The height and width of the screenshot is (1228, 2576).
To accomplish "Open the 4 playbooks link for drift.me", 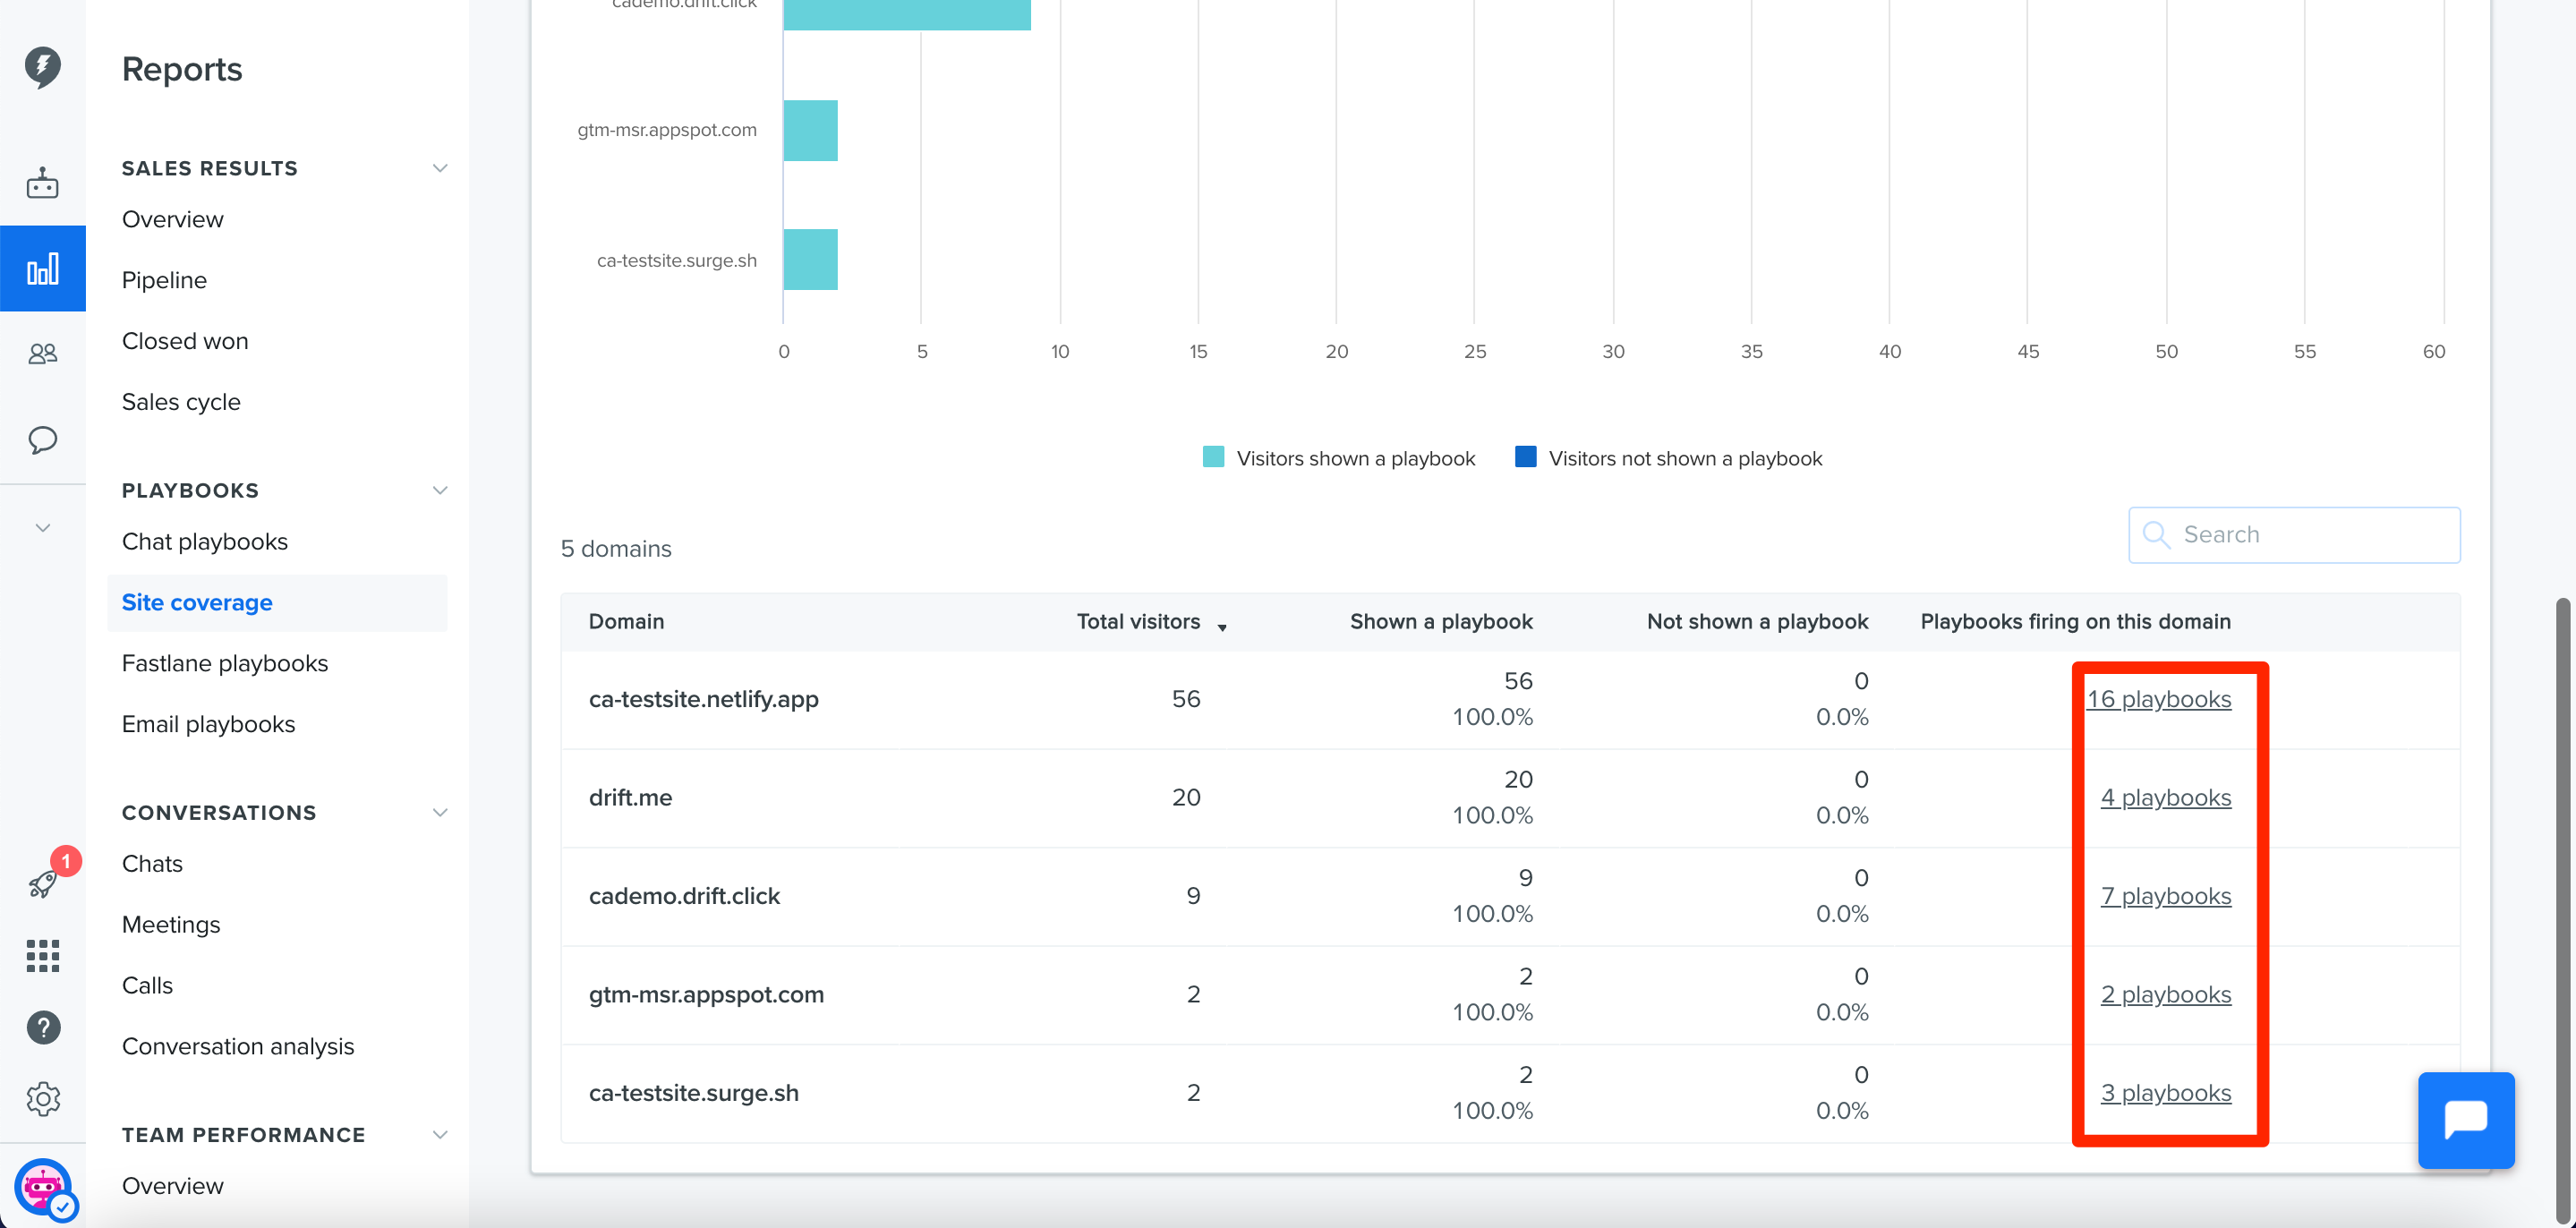I will point(2166,798).
